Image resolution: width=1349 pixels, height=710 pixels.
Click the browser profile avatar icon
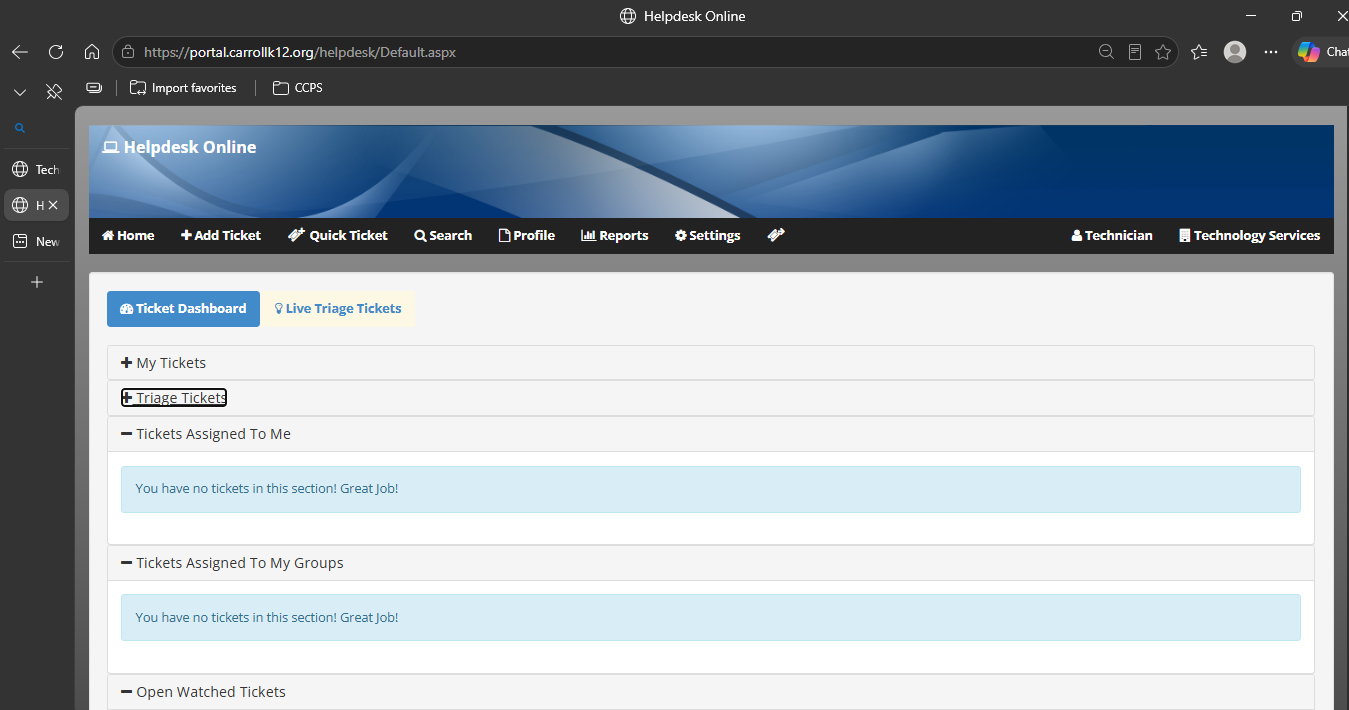click(1235, 52)
